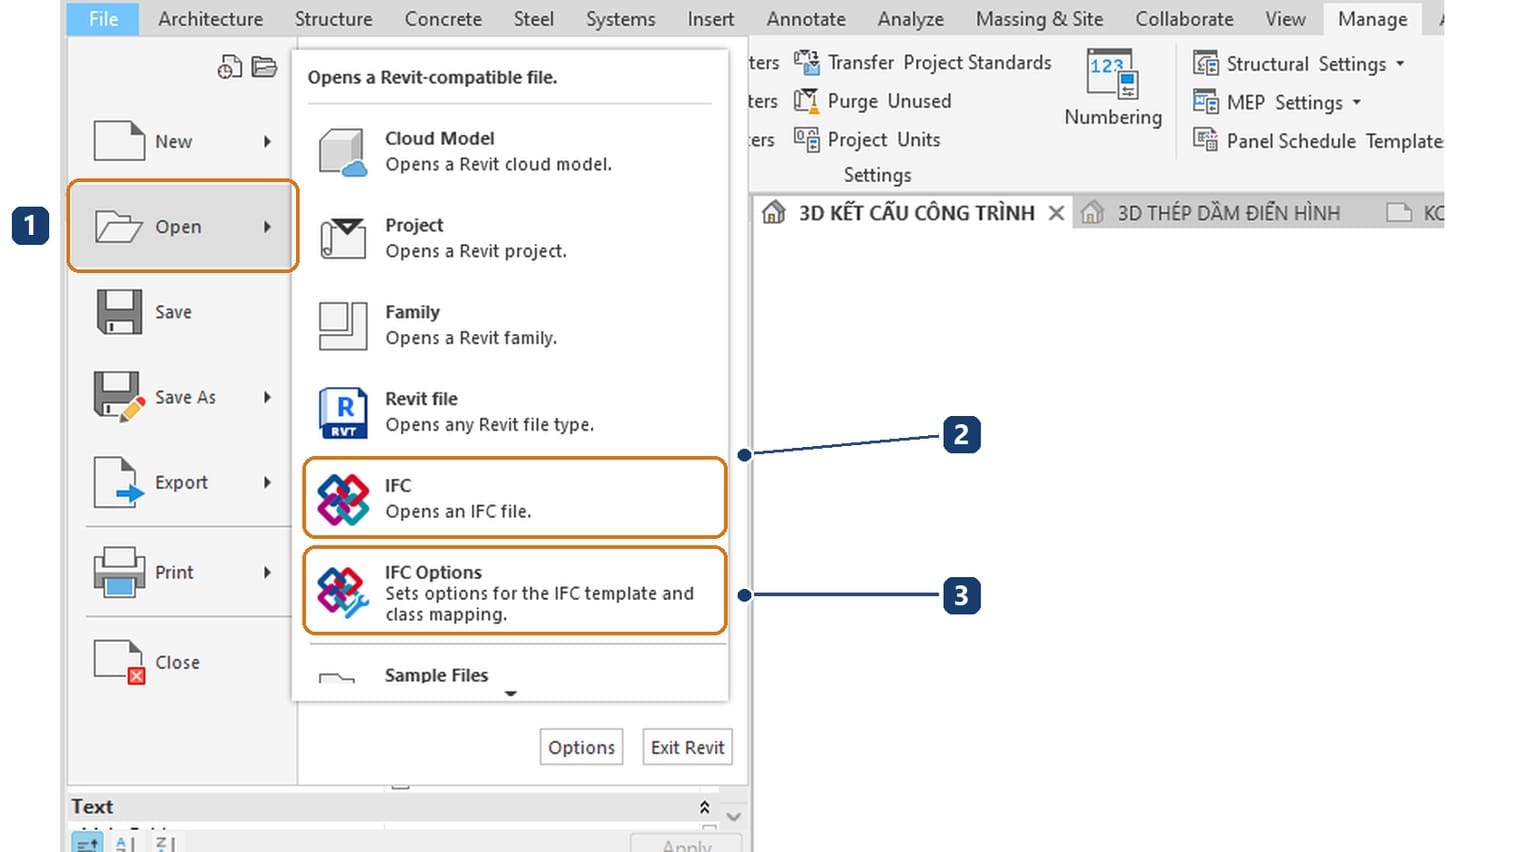The height and width of the screenshot is (852, 1520).
Task: Click the Project open icon
Action: click(x=343, y=238)
